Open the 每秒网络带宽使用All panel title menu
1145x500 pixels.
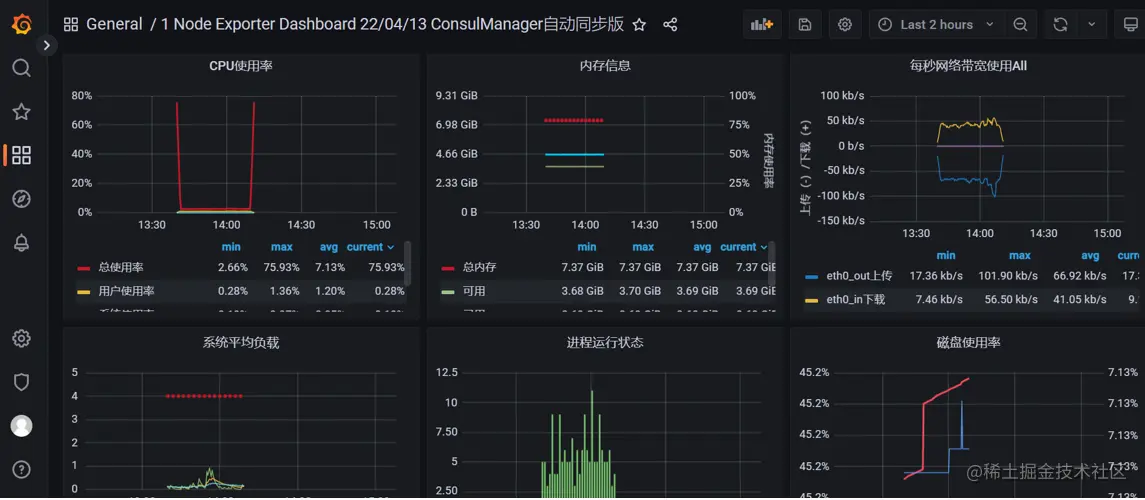pyautogui.click(x=968, y=66)
